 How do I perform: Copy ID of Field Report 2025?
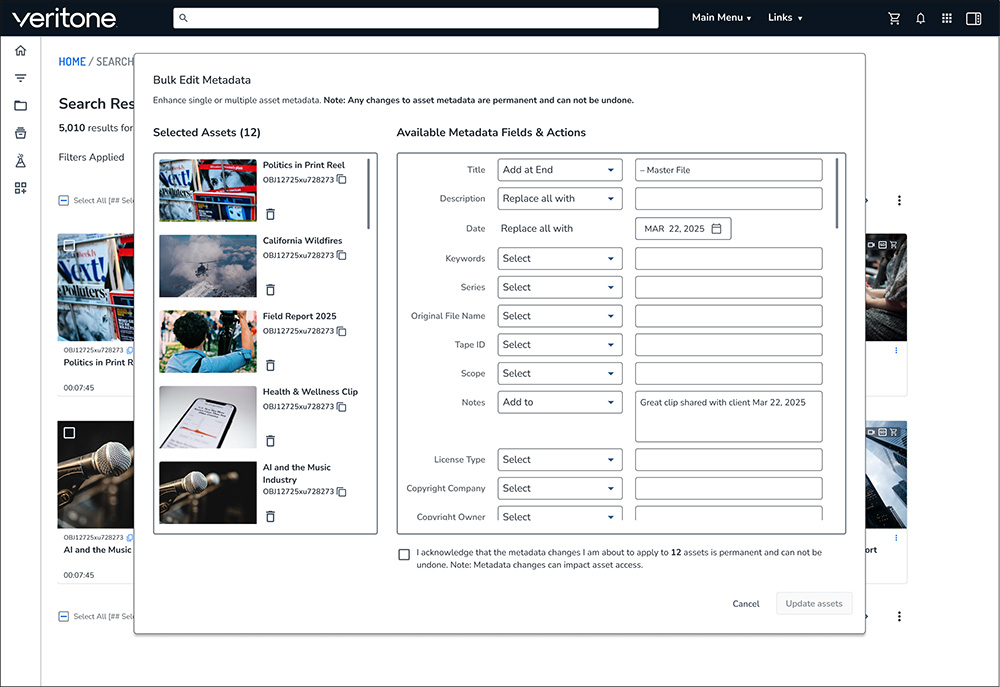(x=342, y=331)
